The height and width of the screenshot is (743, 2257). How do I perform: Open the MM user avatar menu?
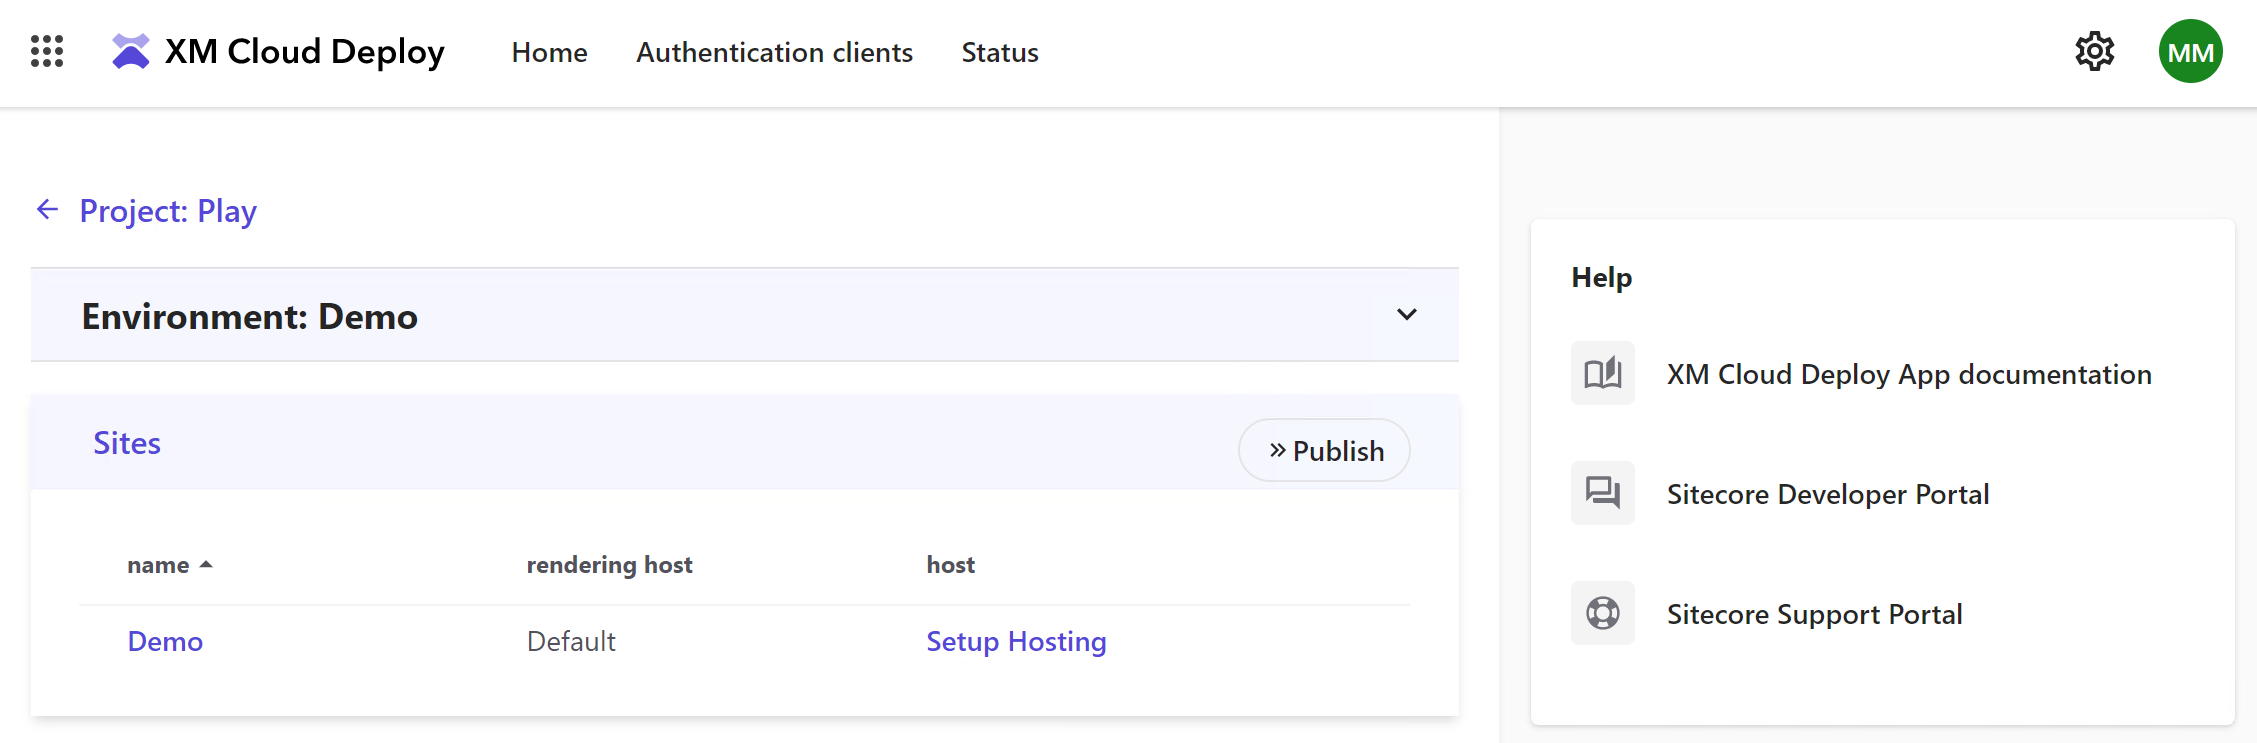click(x=2190, y=51)
